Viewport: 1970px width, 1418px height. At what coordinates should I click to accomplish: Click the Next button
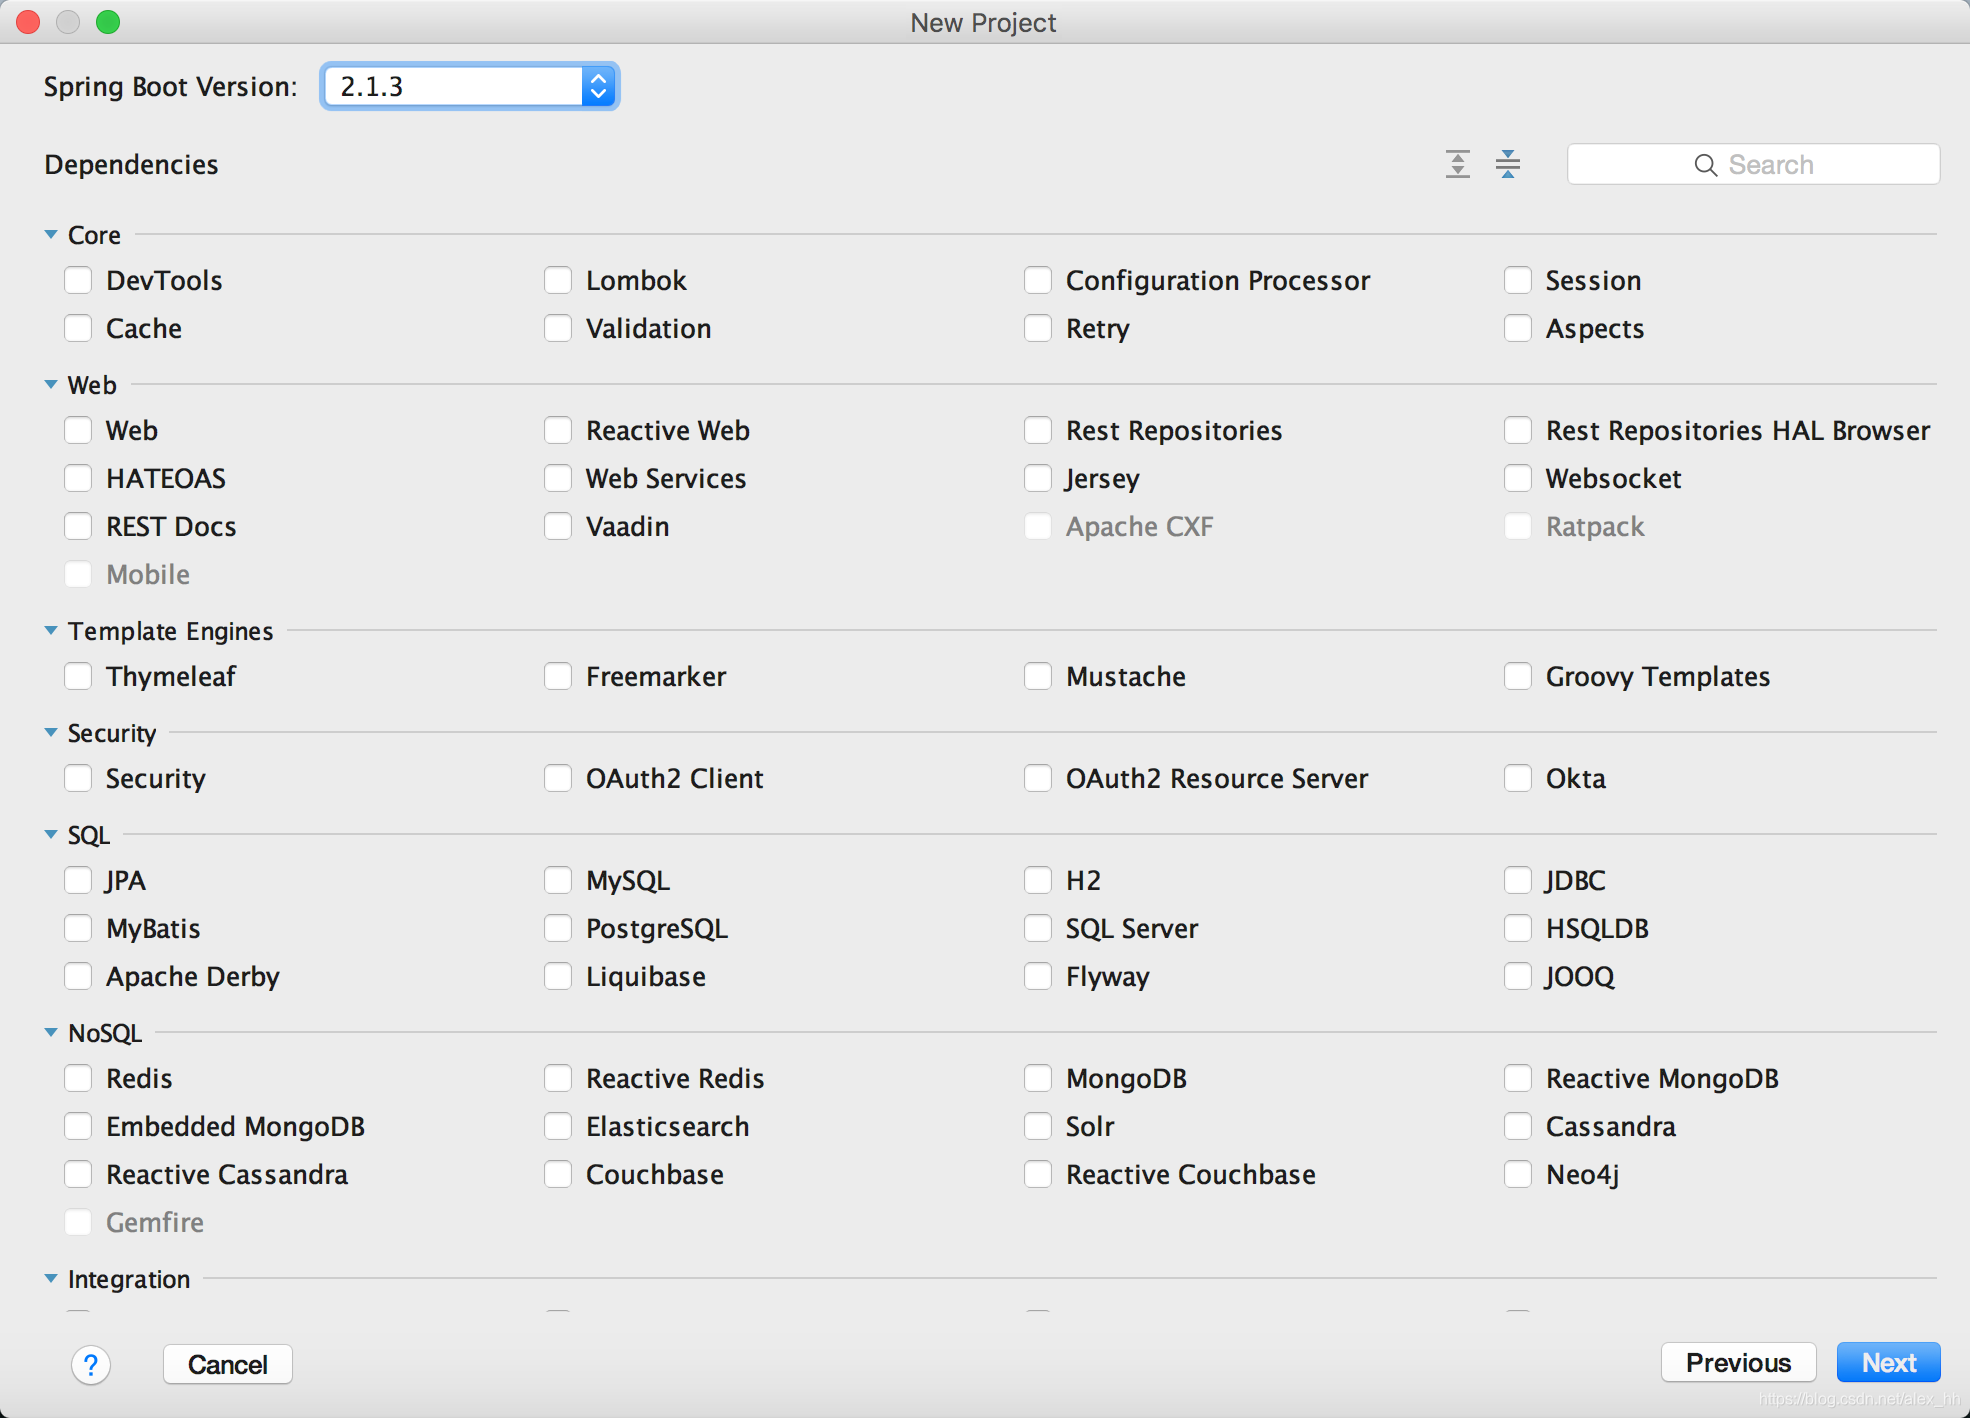(x=1888, y=1363)
